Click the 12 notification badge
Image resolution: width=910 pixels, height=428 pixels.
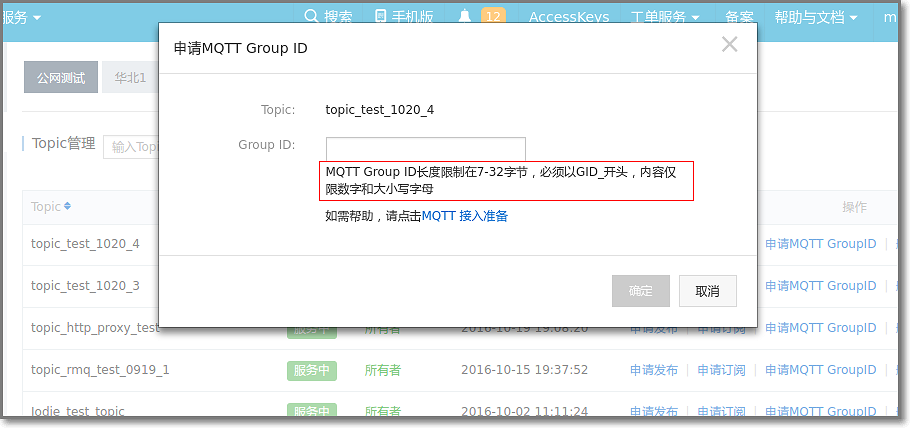pos(493,17)
